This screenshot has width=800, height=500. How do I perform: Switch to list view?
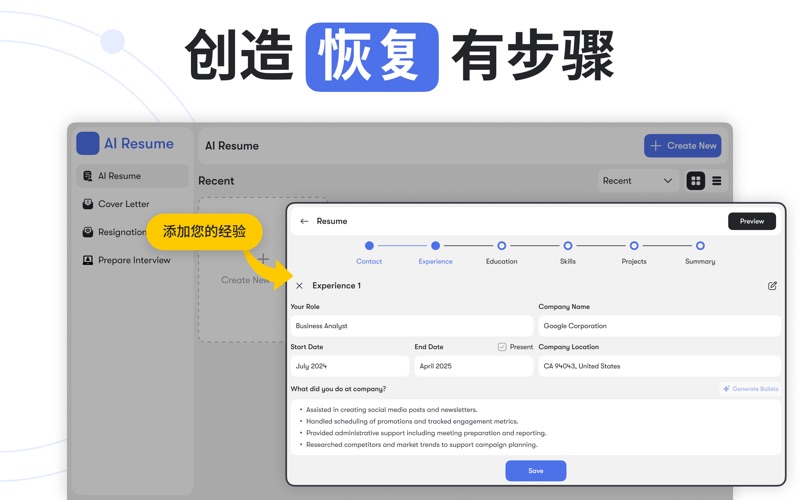717,181
